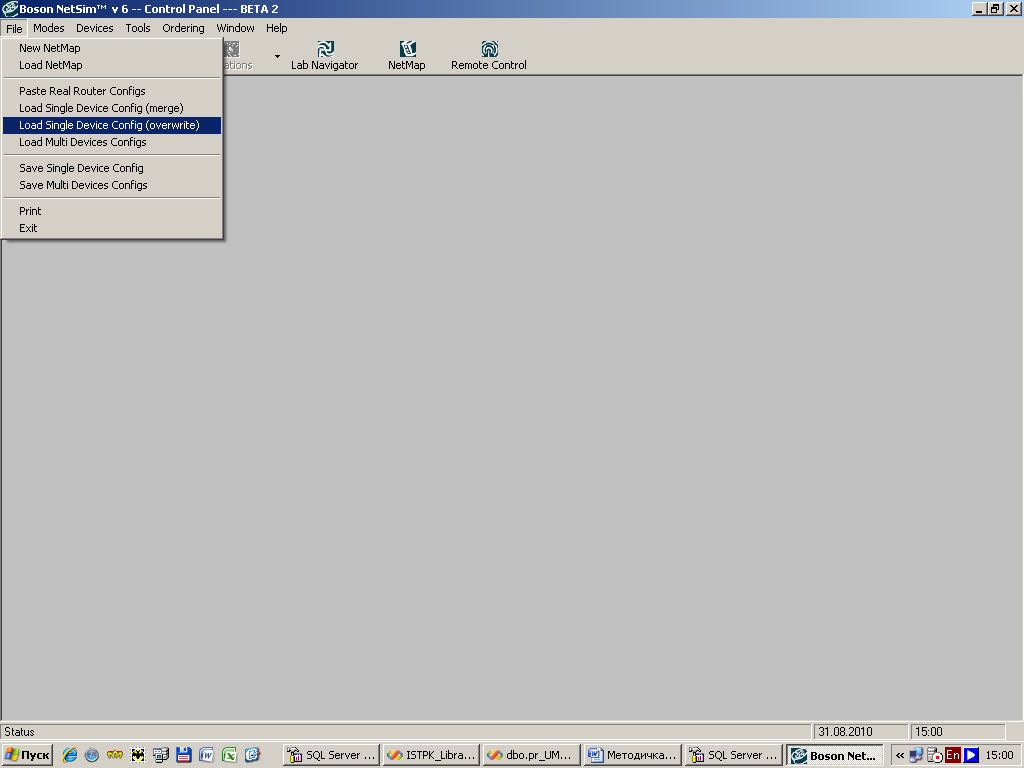Close the Boson NetSim window

point(1013,9)
